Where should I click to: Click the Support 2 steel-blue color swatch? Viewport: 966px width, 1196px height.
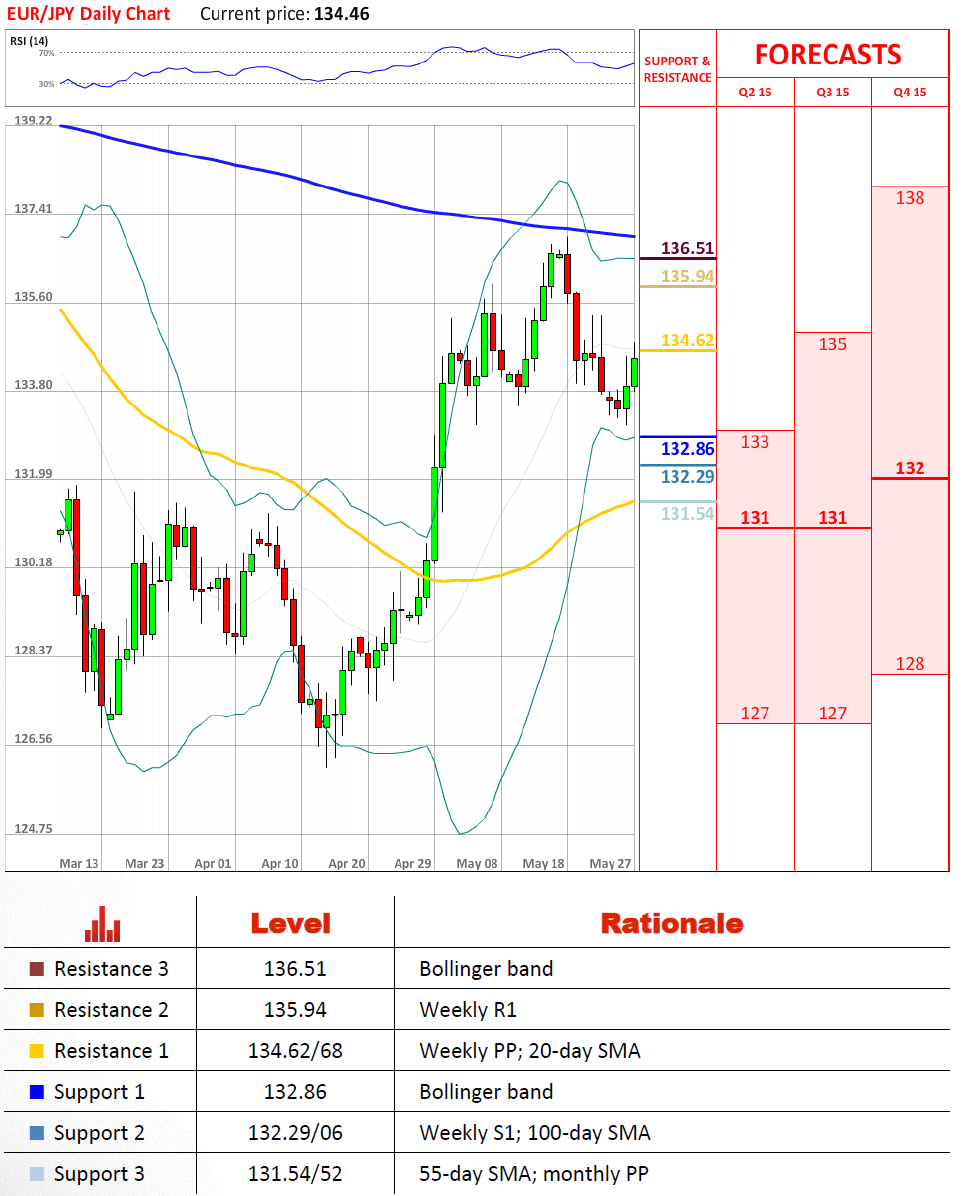(37, 1133)
